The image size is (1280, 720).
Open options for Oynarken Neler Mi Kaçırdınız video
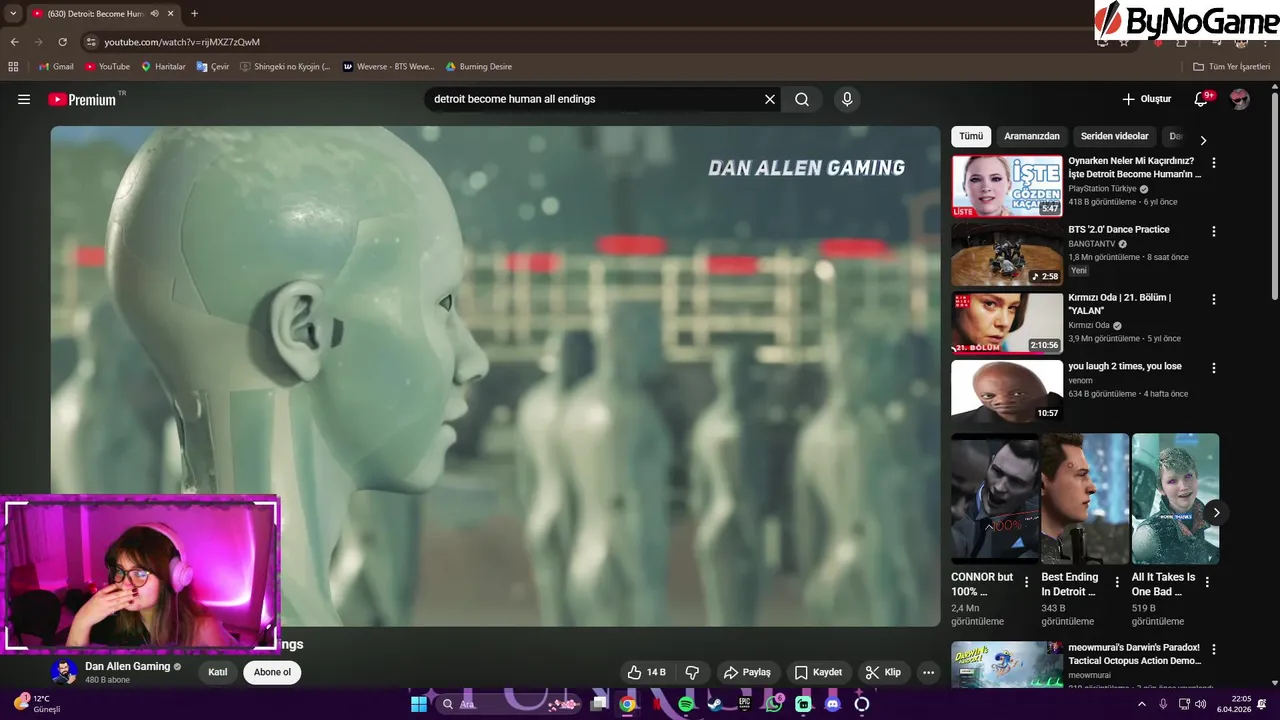tap(1214, 162)
